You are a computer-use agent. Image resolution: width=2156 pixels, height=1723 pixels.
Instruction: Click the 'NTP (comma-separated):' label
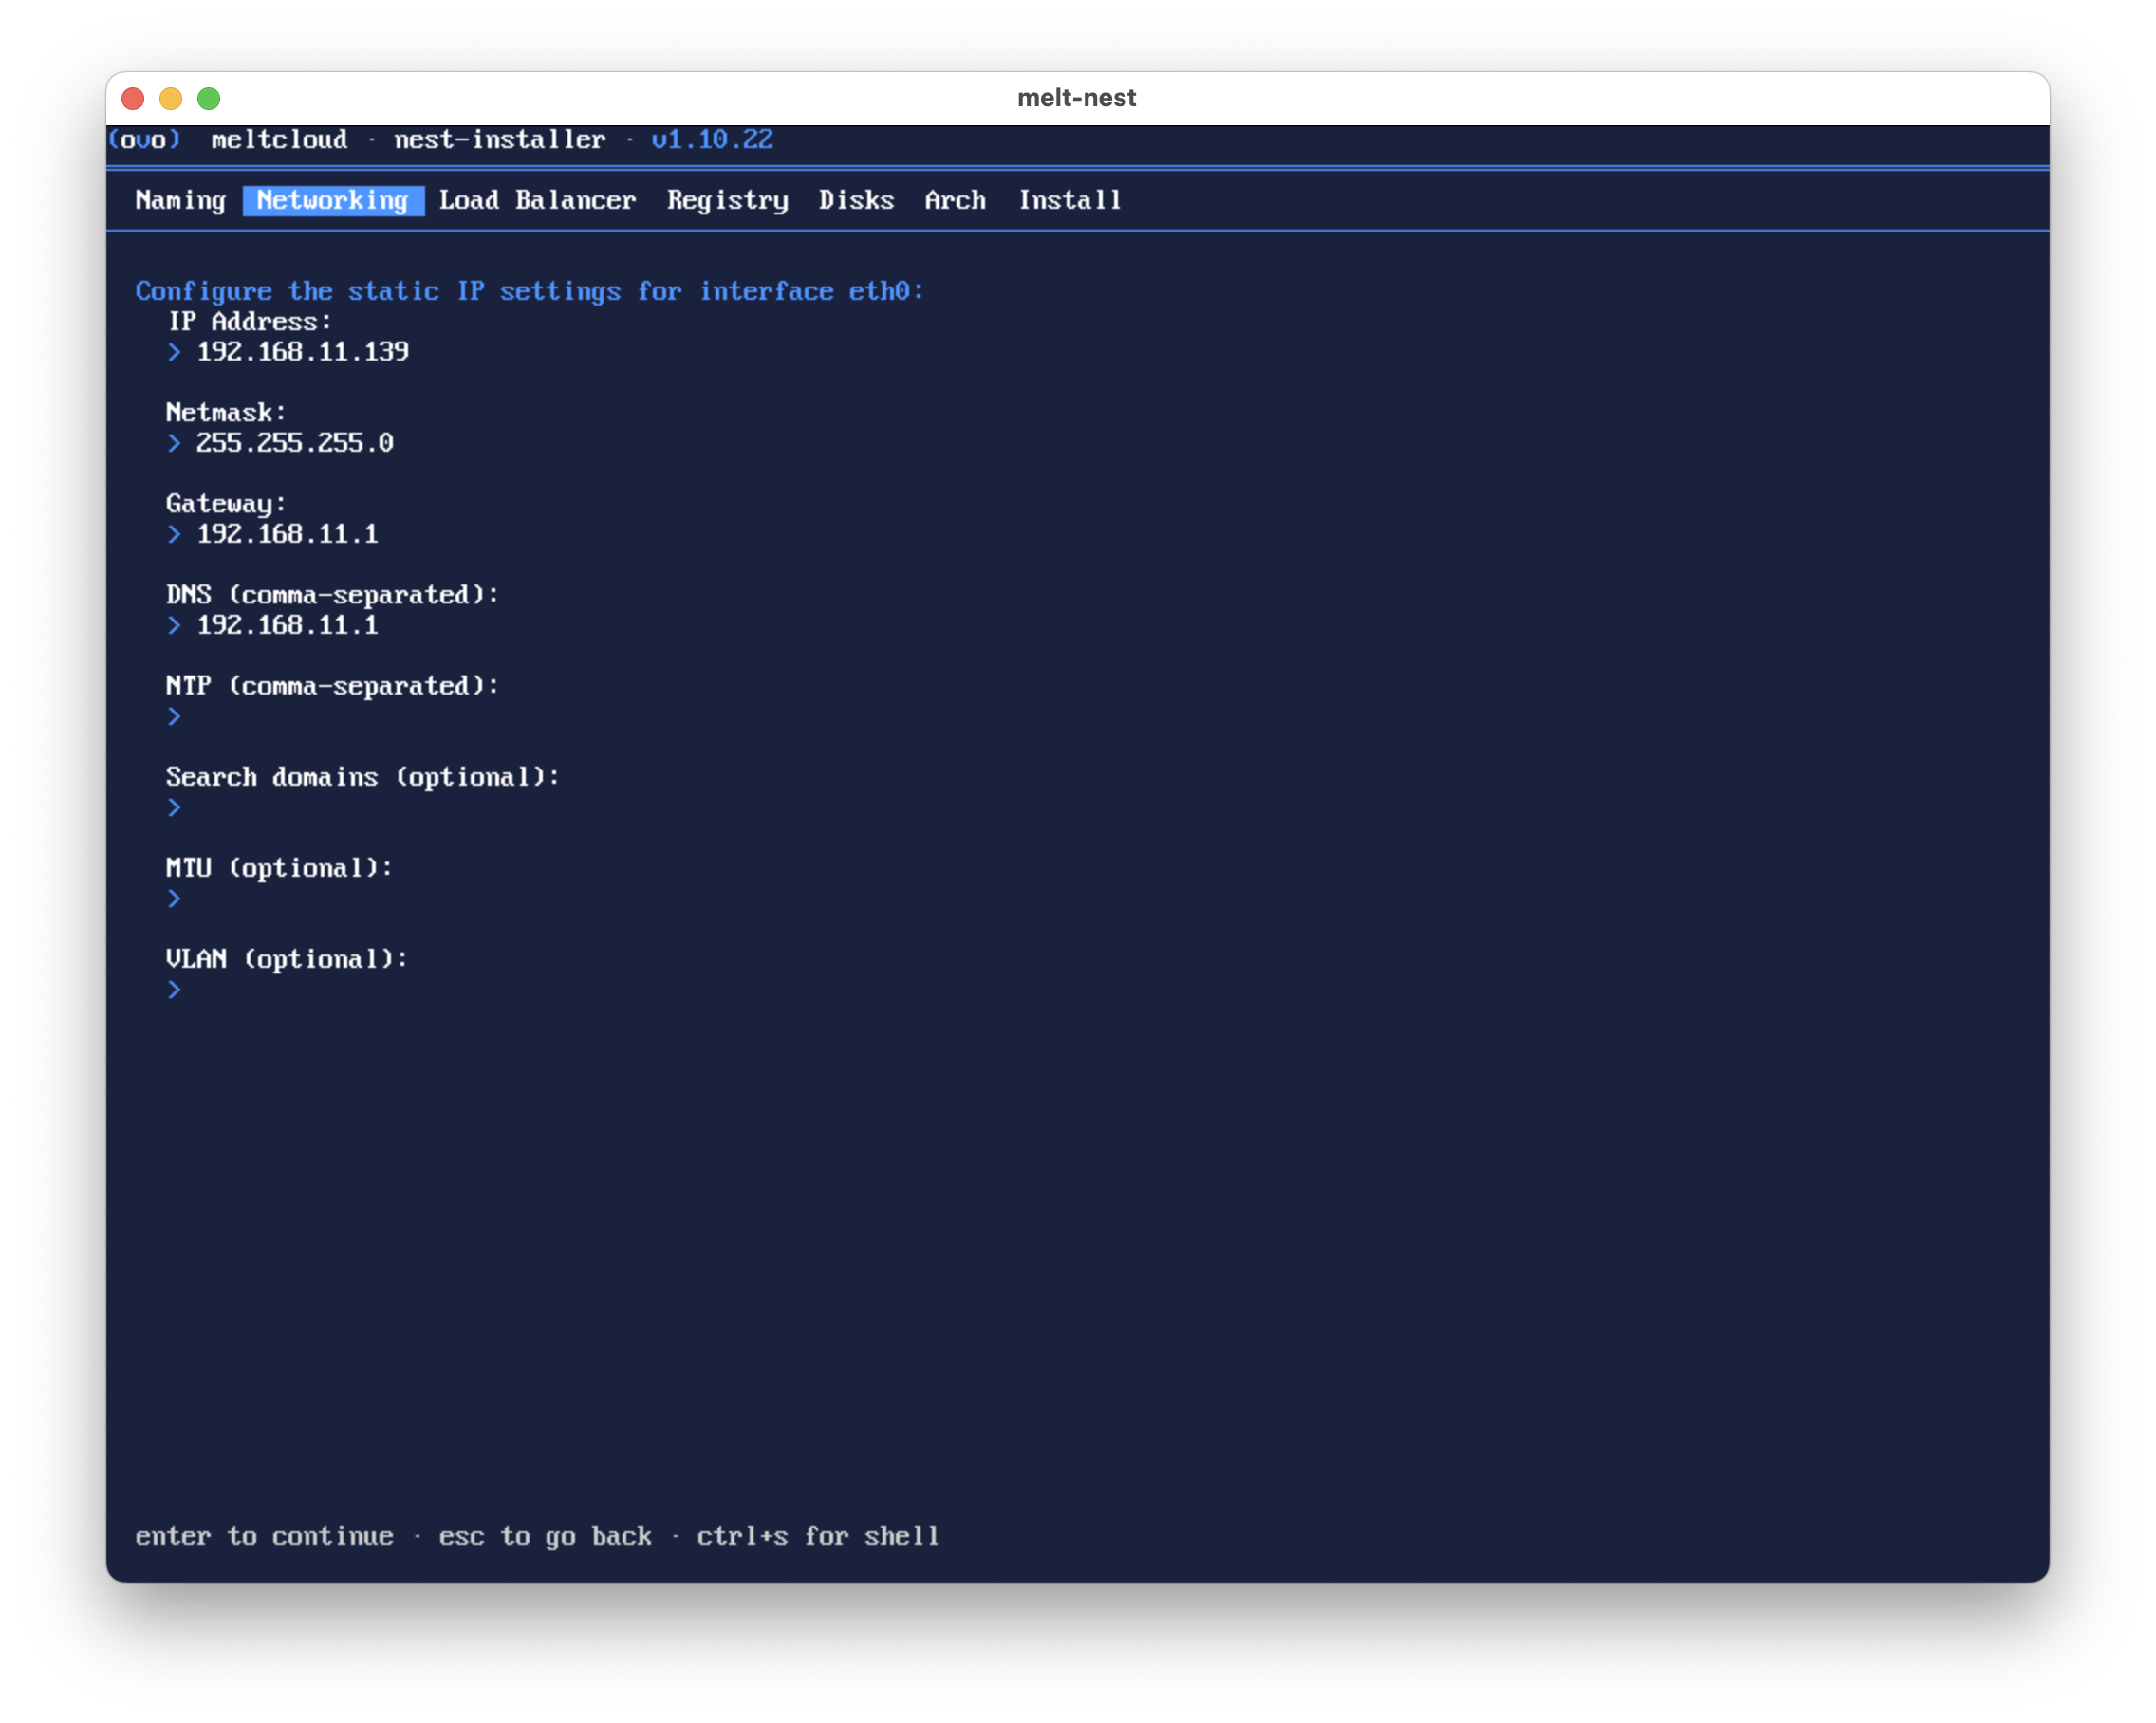(332, 685)
